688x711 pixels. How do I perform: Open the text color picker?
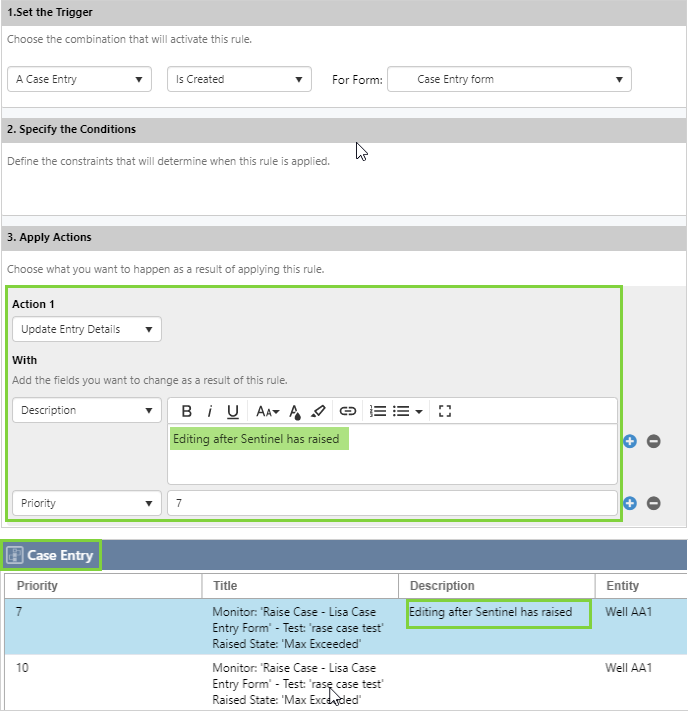click(x=295, y=411)
